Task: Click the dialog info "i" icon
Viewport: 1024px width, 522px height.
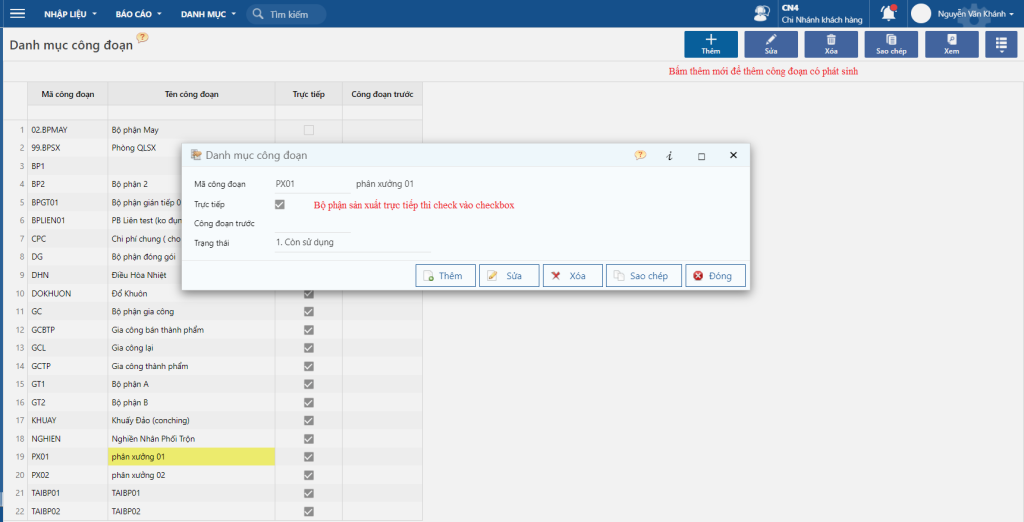Action: tap(669, 155)
